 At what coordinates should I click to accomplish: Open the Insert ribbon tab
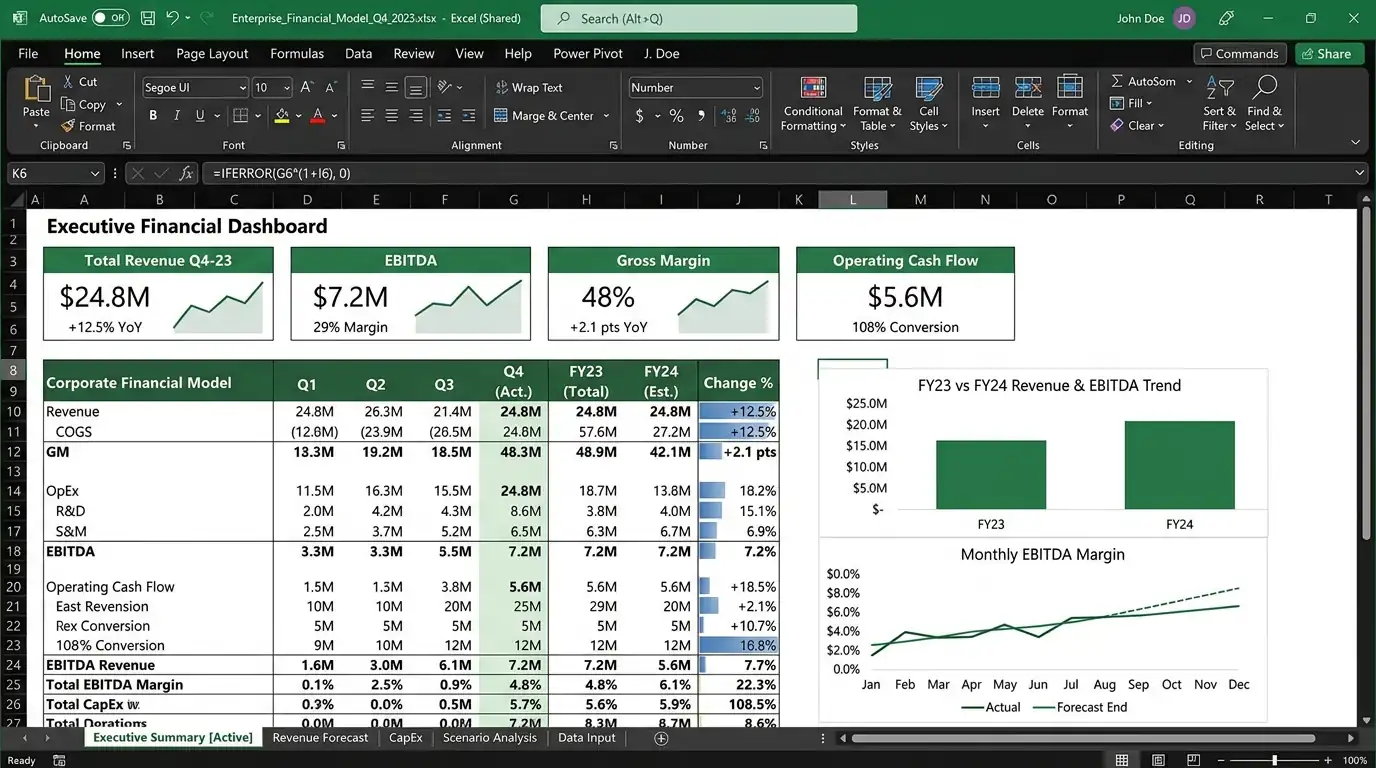(x=138, y=54)
